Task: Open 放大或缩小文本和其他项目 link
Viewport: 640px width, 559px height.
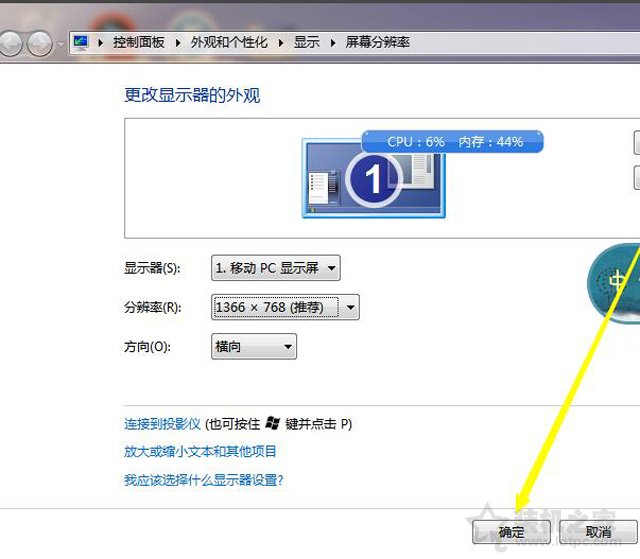Action: pyautogui.click(x=200, y=452)
